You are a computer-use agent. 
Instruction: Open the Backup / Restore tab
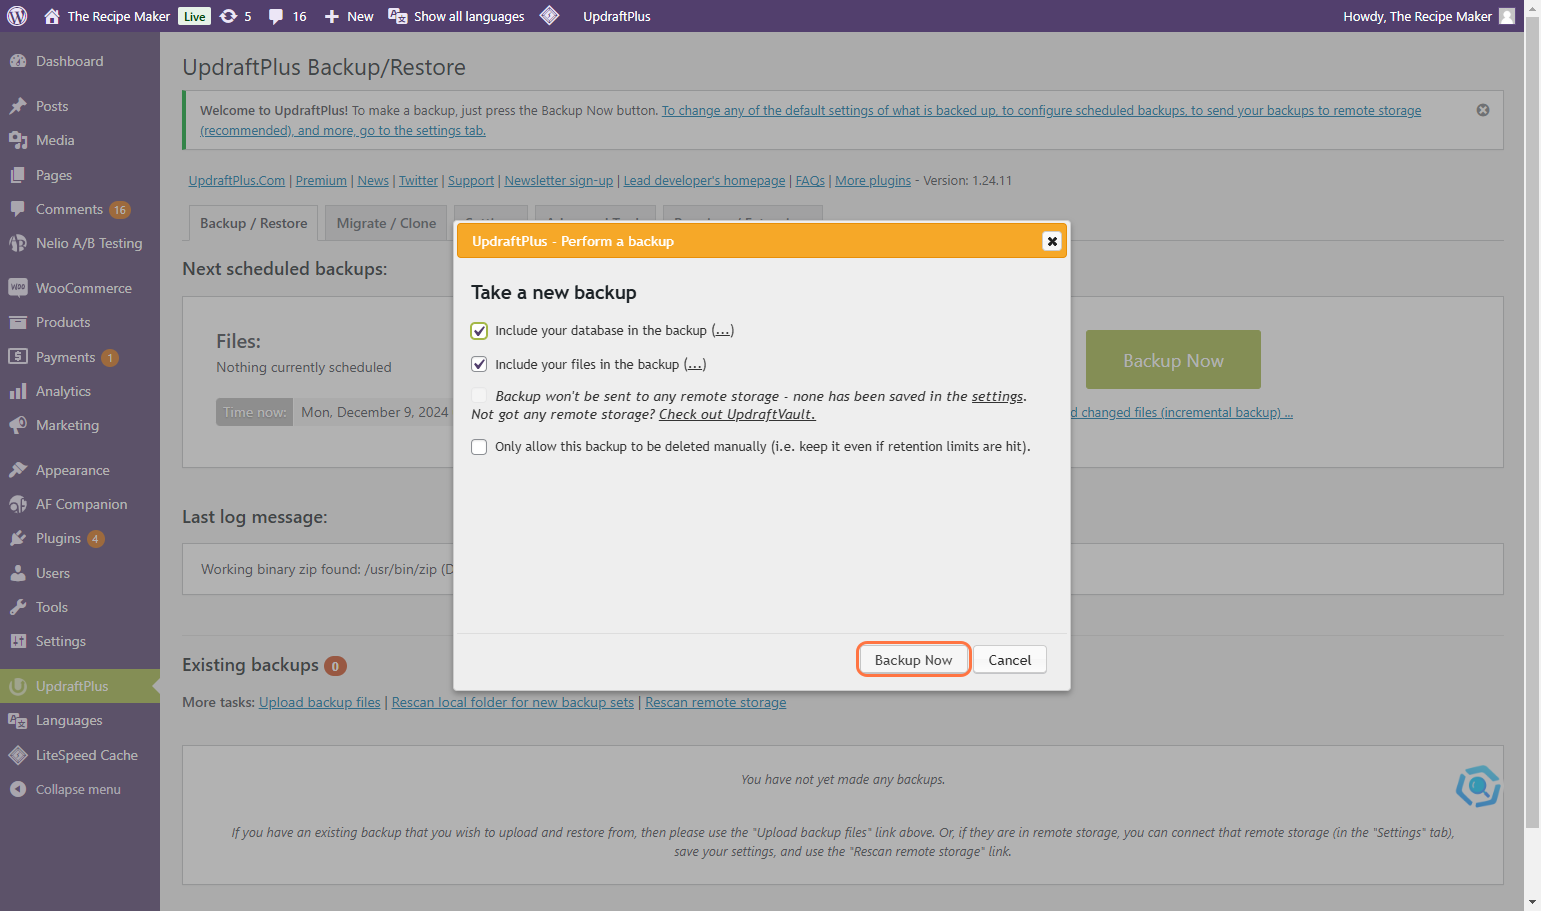pyautogui.click(x=254, y=223)
